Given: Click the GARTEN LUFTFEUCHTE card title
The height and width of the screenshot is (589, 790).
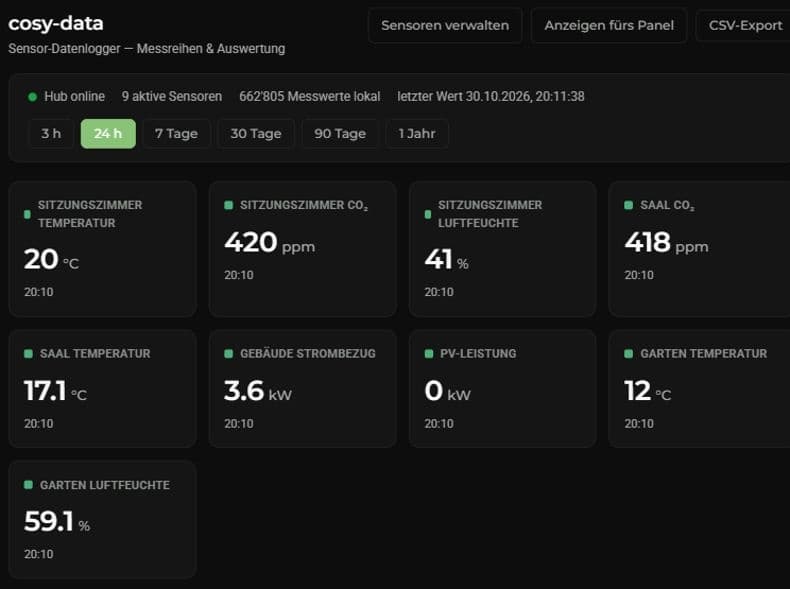Looking at the screenshot, I should [x=105, y=485].
